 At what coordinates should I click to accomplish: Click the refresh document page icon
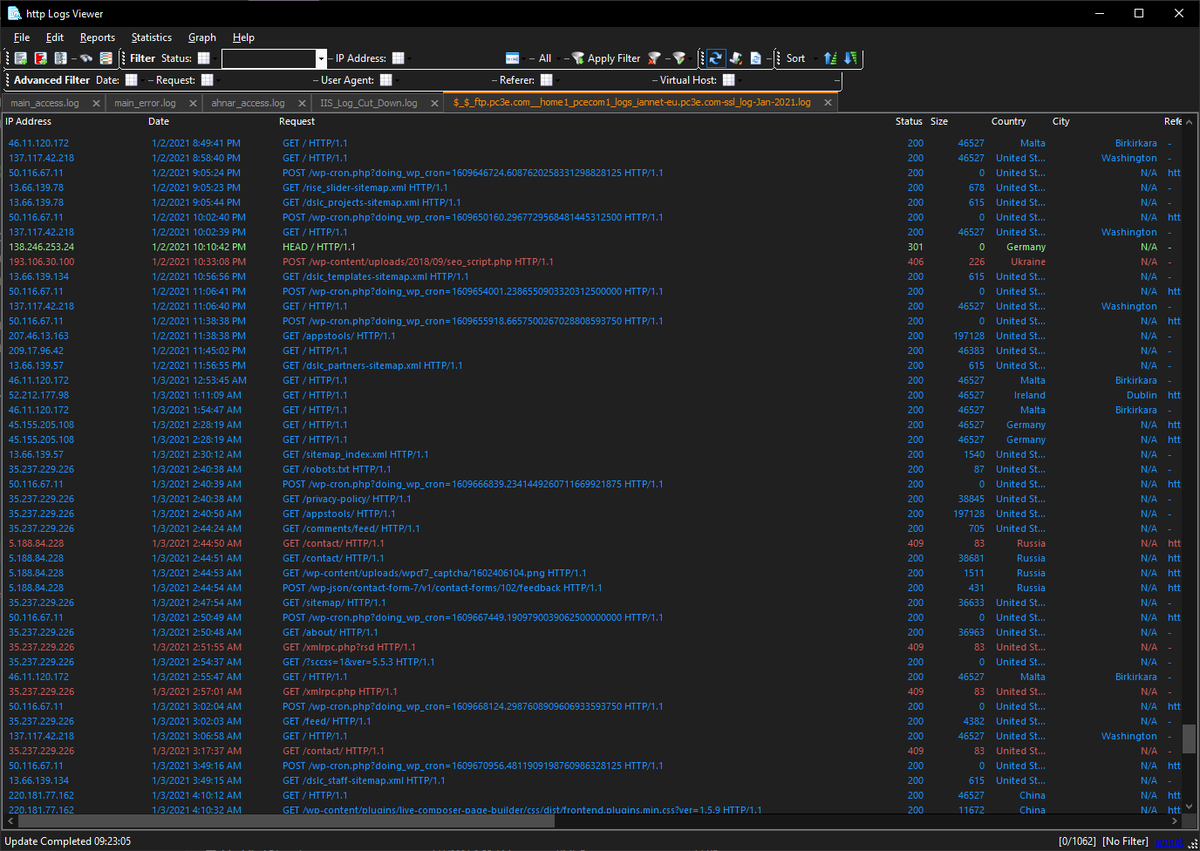756,58
